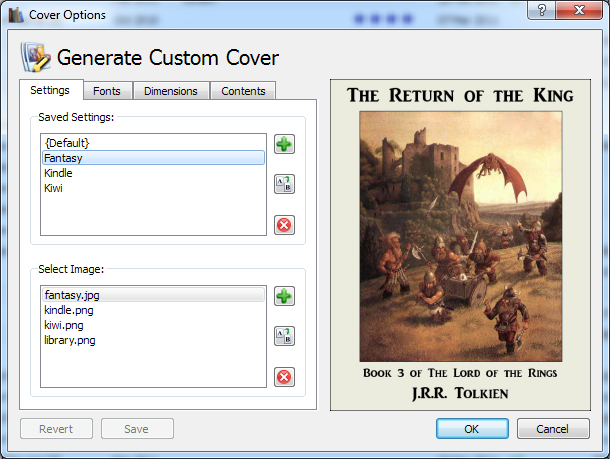Confirm with the OK button
This screenshot has height=459, width=610.
pyautogui.click(x=472, y=429)
